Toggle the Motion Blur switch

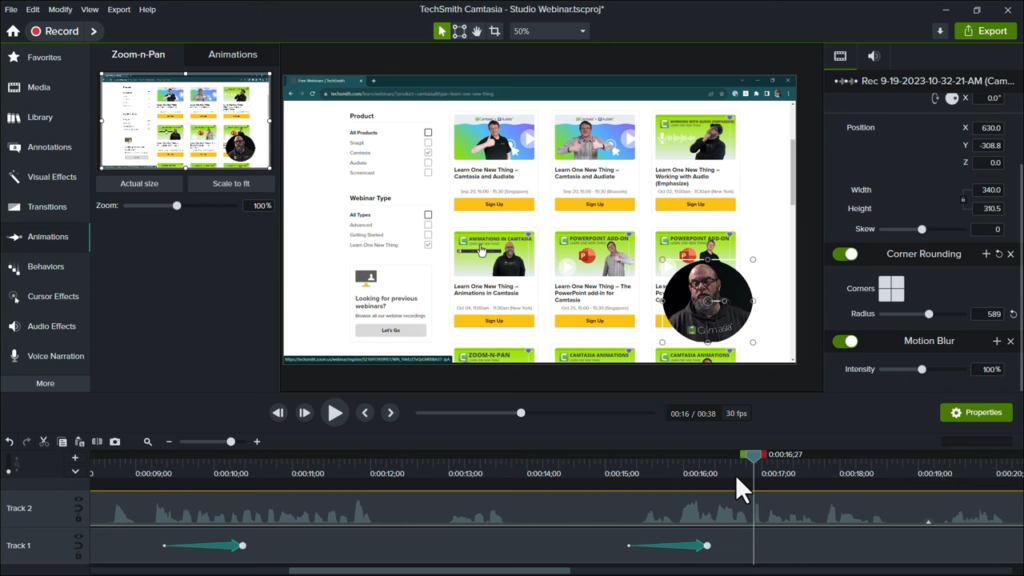845,341
